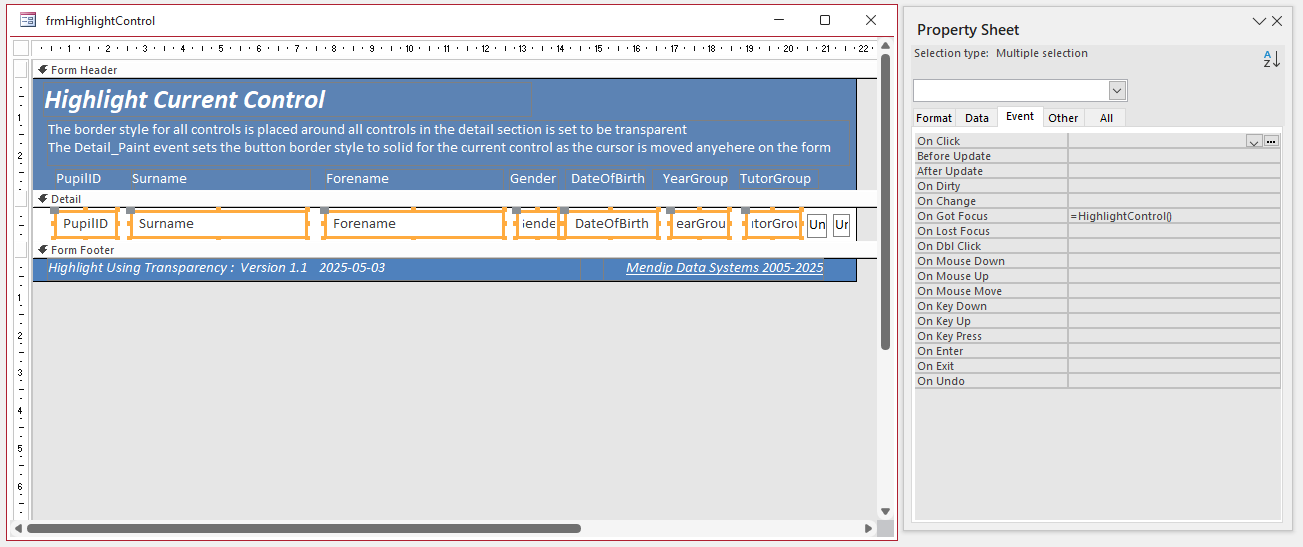Select the DateOfBirth text box in Detail
Screen dimensions: 1303x547
click(x=611, y=224)
